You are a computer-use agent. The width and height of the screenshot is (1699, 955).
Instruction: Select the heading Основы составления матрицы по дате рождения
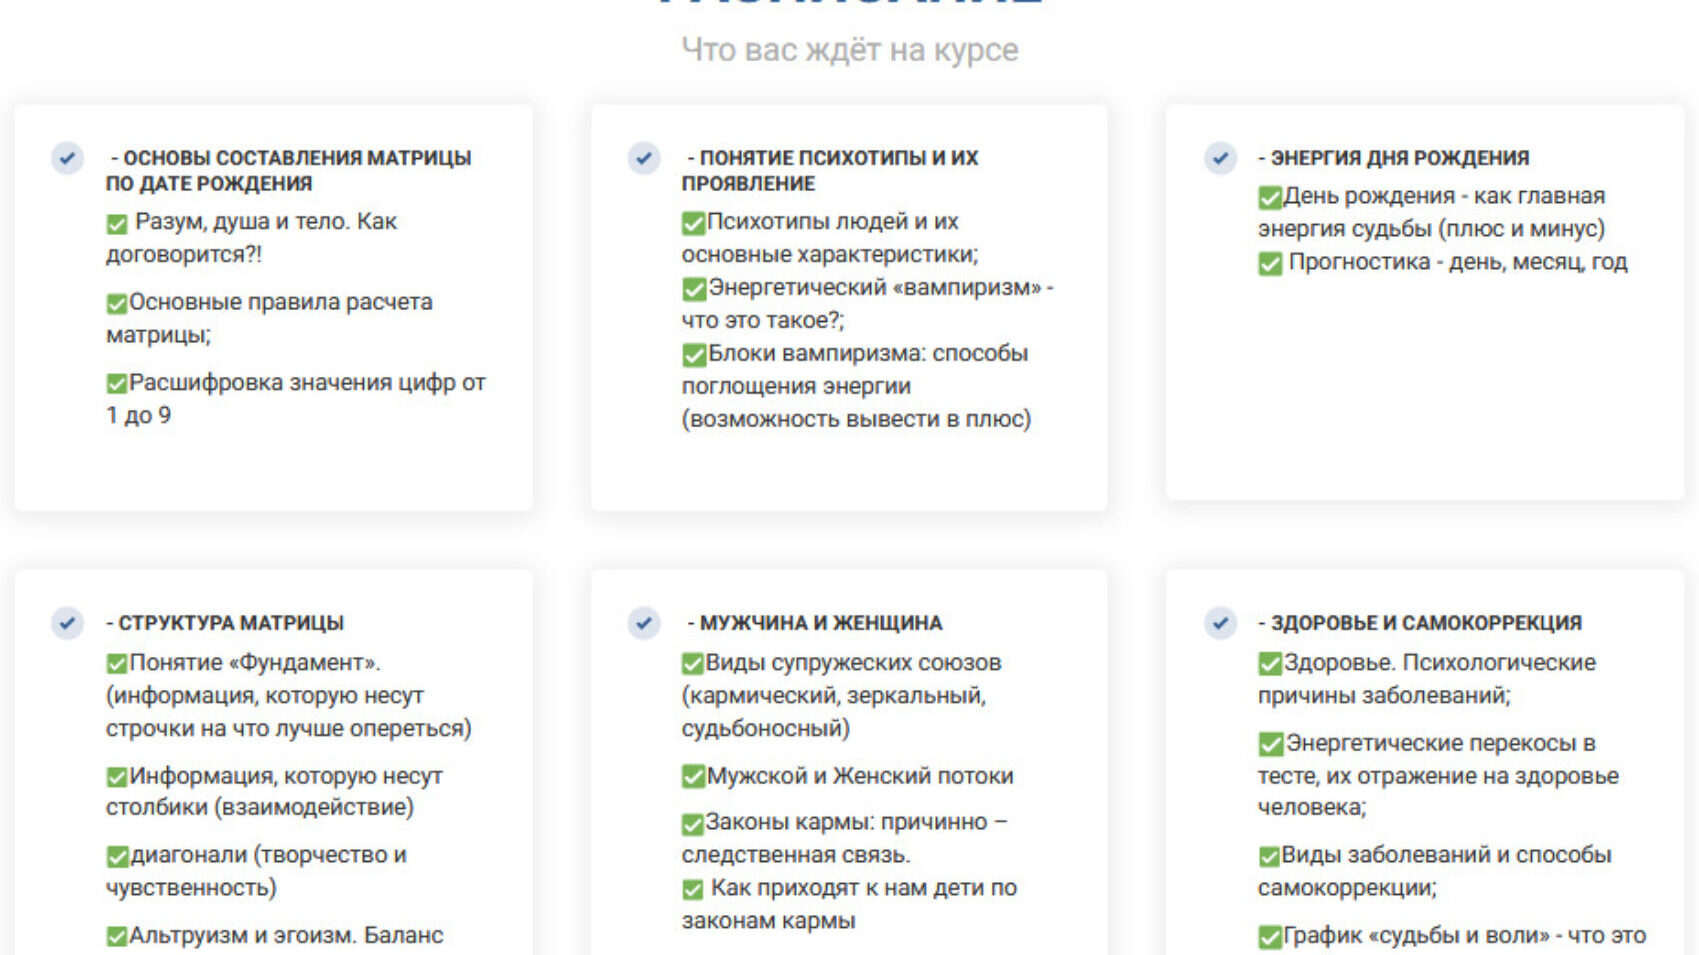coord(288,170)
